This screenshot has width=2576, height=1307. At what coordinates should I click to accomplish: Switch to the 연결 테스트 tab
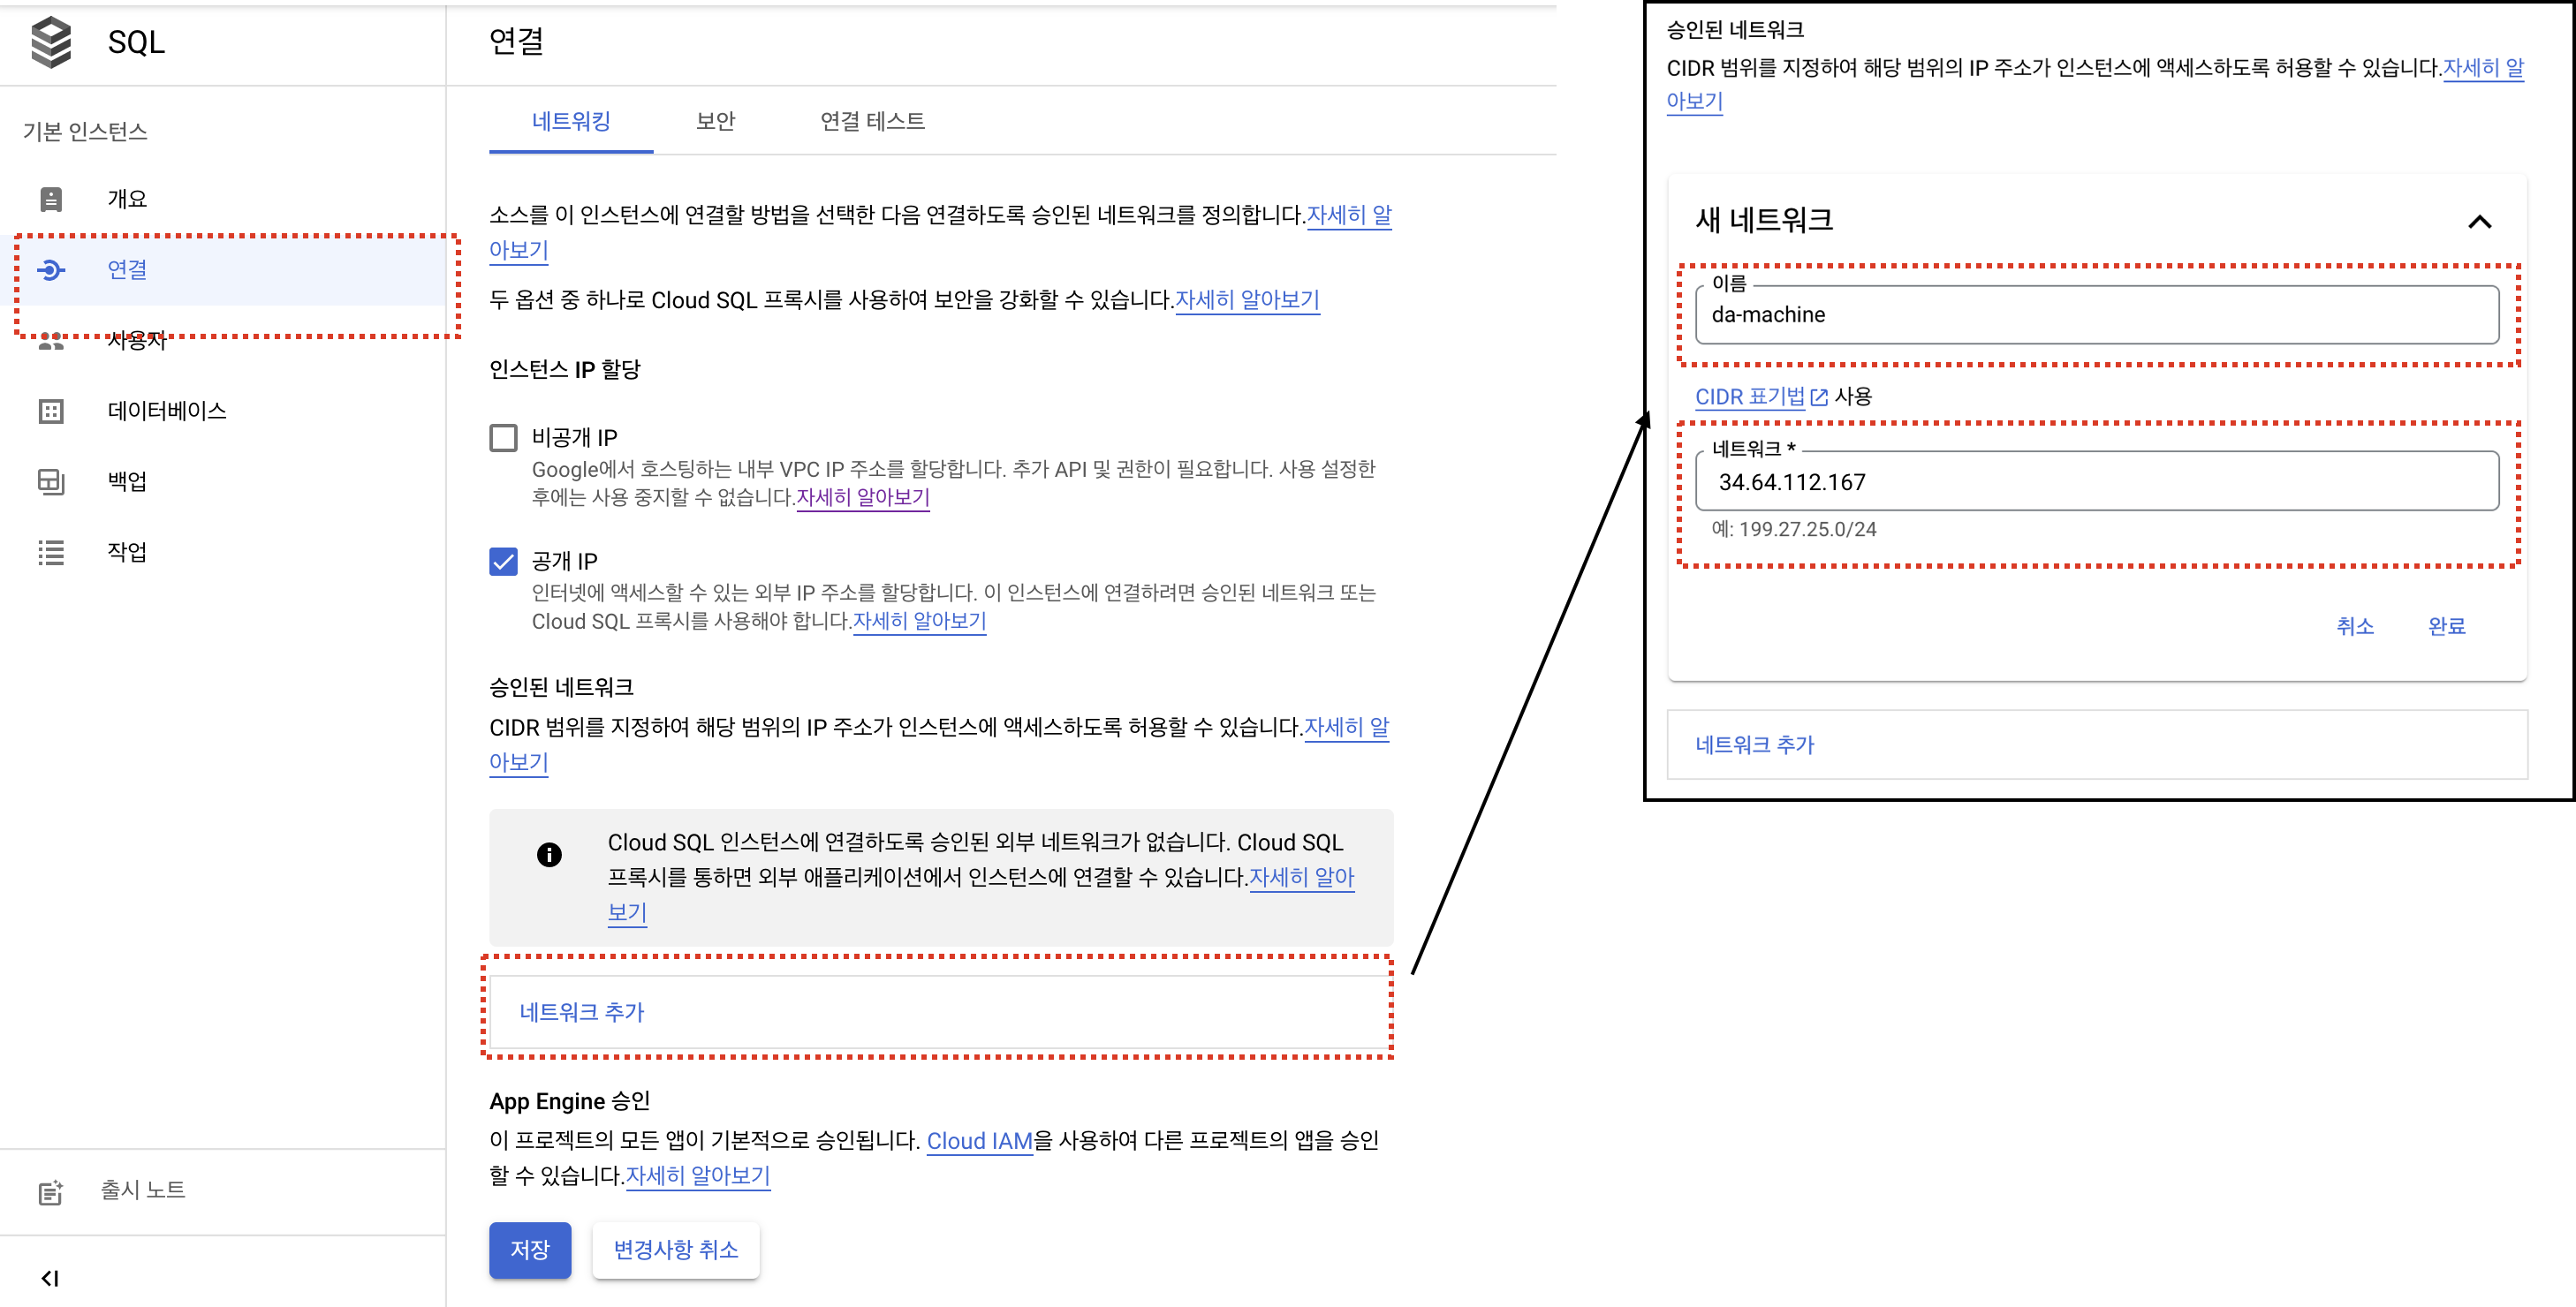point(872,121)
